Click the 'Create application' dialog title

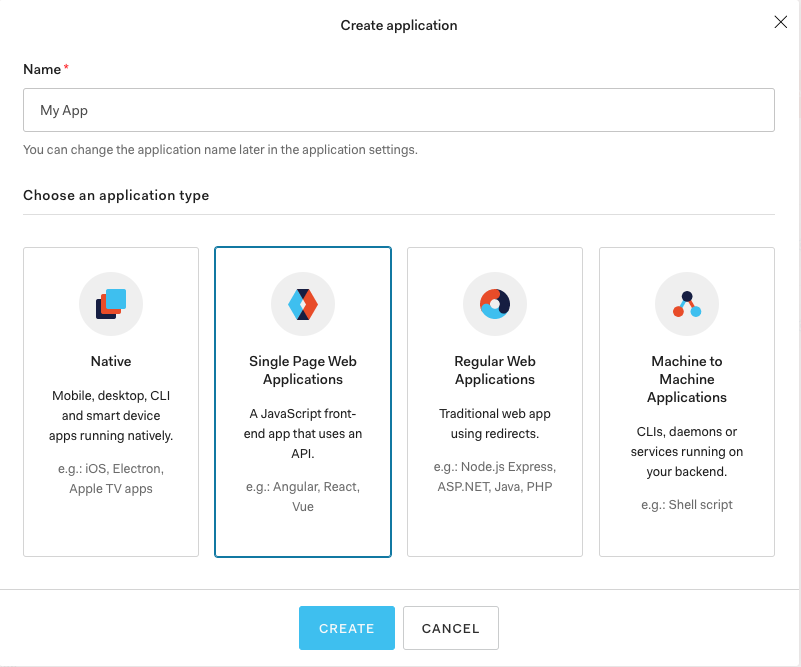point(399,26)
